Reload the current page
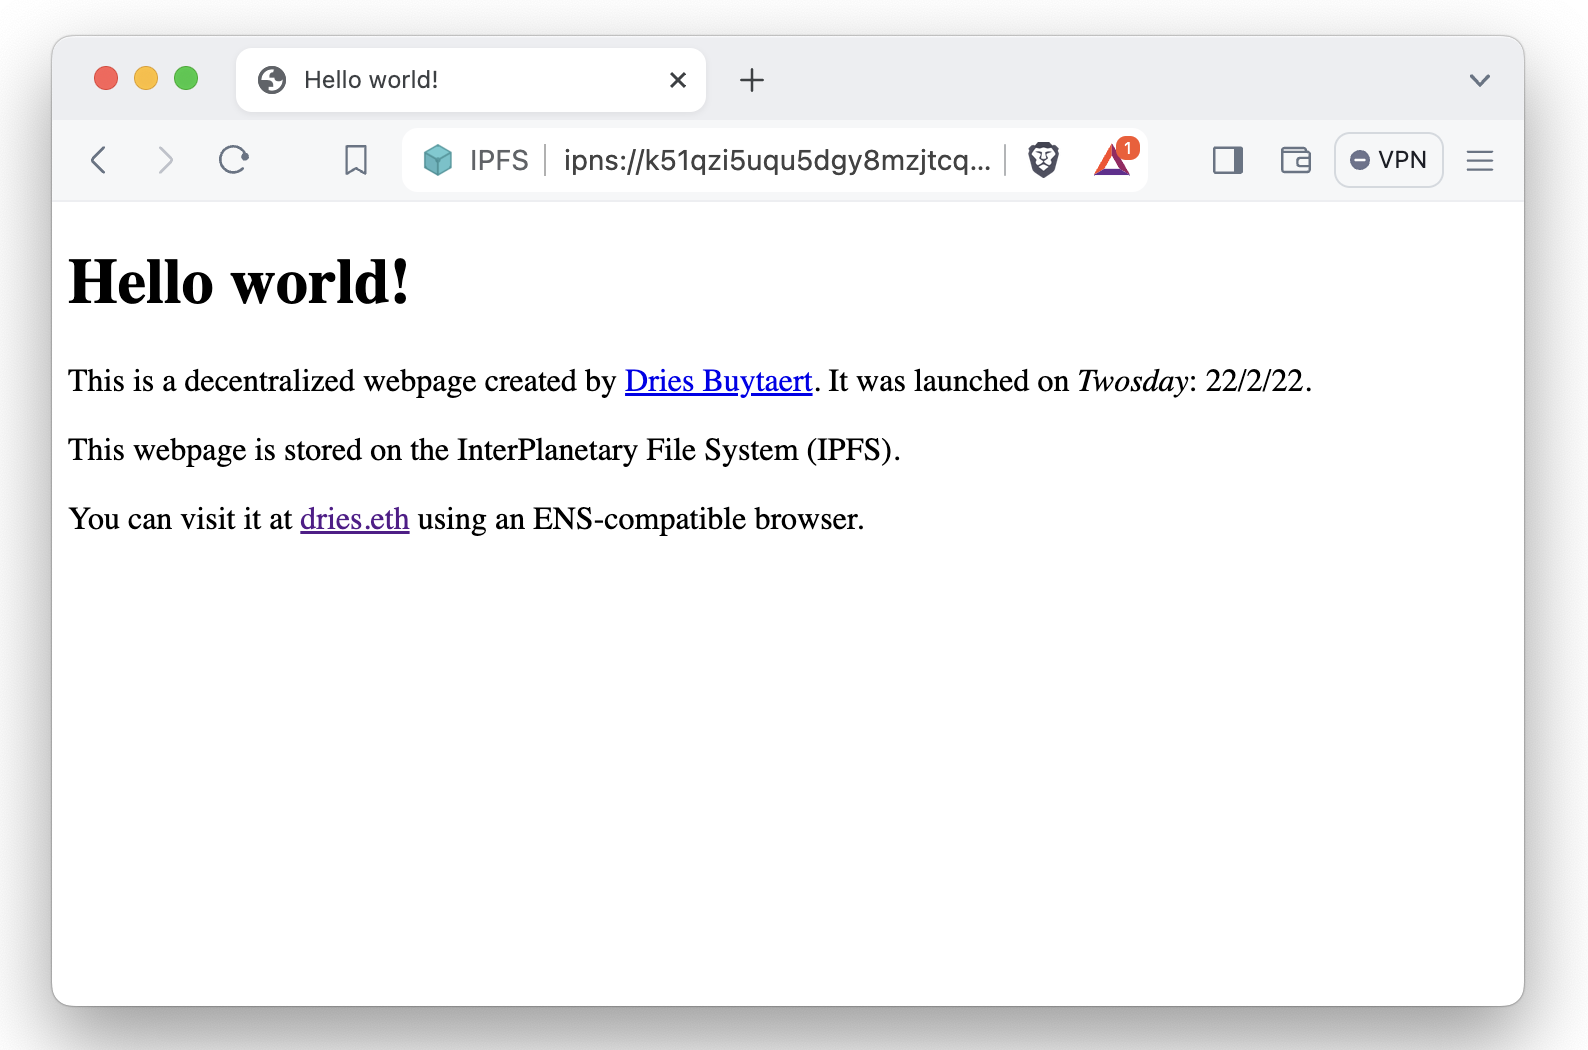Image resolution: width=1588 pixels, height=1050 pixels. tap(234, 160)
